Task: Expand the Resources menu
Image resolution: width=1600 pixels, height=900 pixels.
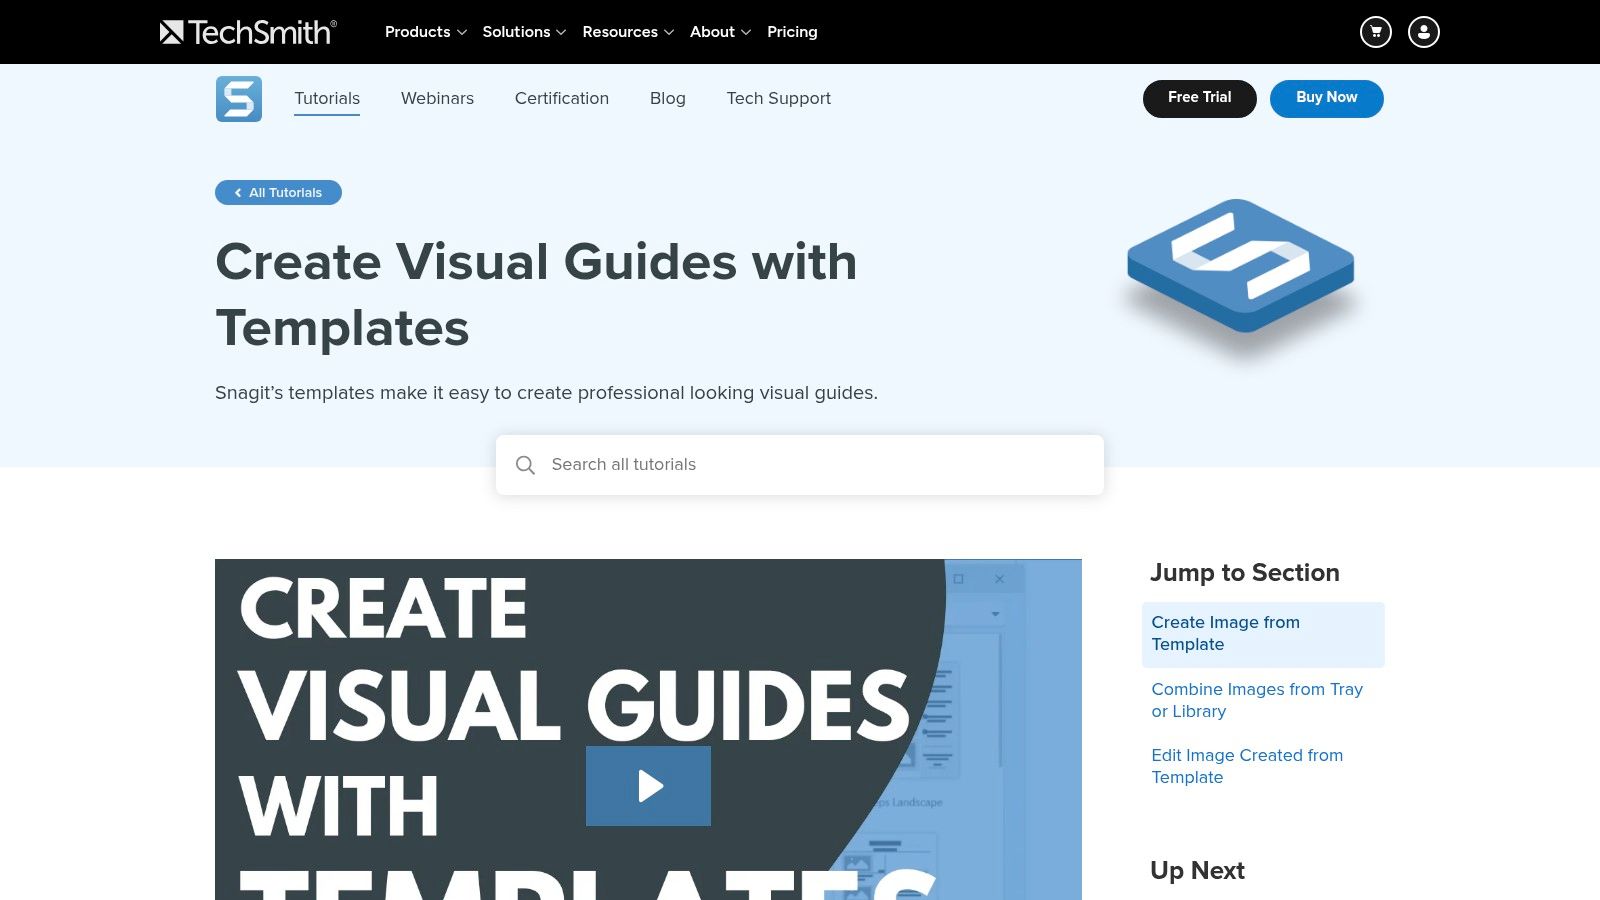Action: click(x=628, y=32)
